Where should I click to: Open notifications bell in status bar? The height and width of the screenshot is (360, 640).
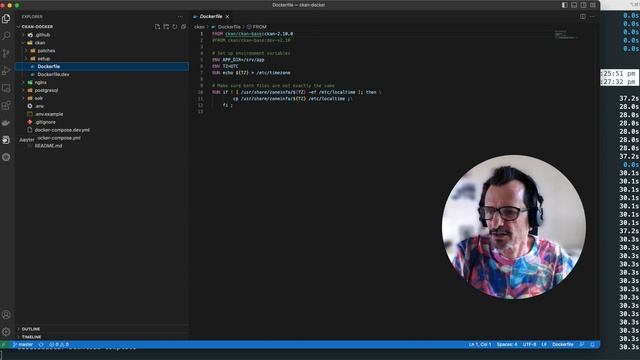pos(593,344)
